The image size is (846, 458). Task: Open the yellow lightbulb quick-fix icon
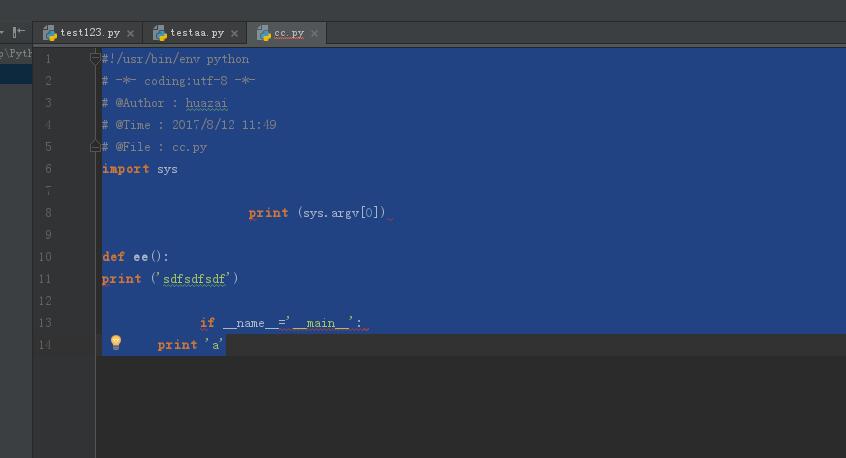[x=116, y=342]
